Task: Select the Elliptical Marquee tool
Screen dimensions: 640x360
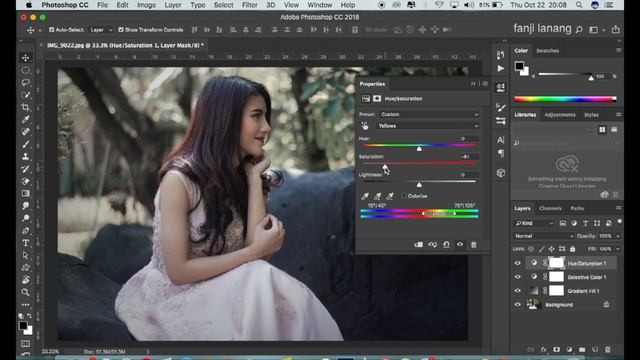Action: point(26,70)
